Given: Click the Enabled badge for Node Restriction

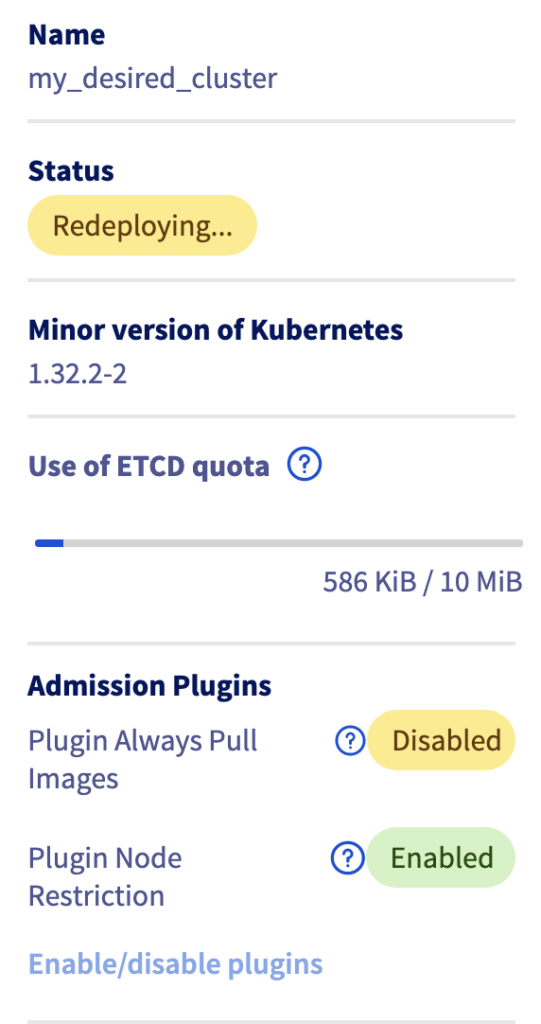Looking at the screenshot, I should pos(441,857).
